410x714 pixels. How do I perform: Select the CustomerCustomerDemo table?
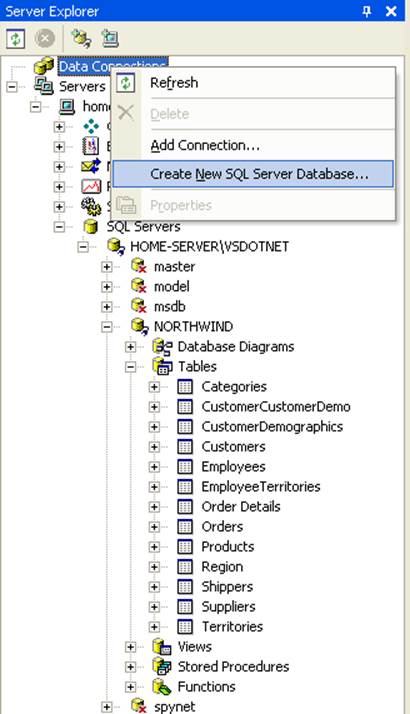tap(276, 407)
